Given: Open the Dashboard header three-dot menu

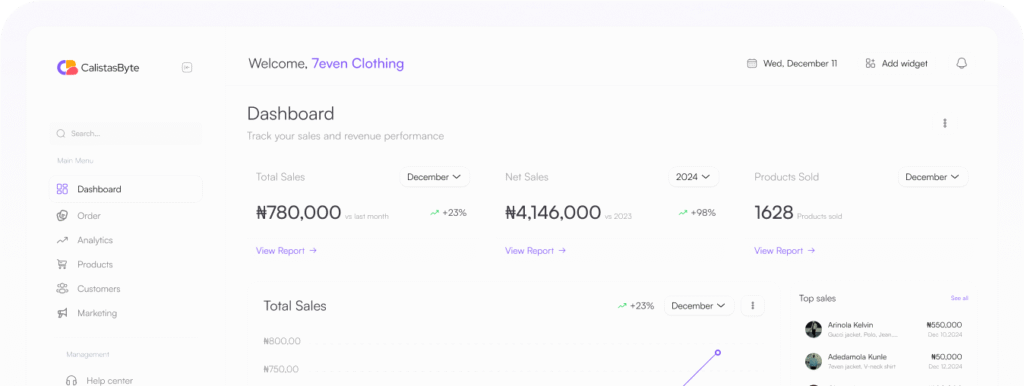Looking at the screenshot, I should [944, 123].
